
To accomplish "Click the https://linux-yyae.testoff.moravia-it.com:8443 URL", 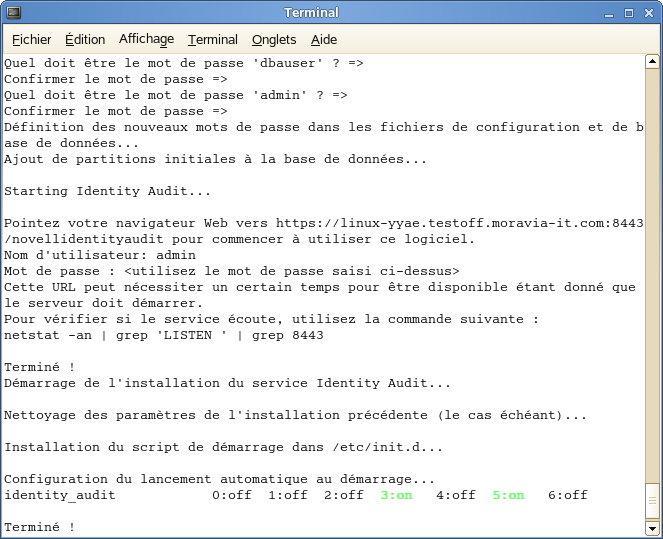I will click(x=459, y=223).
